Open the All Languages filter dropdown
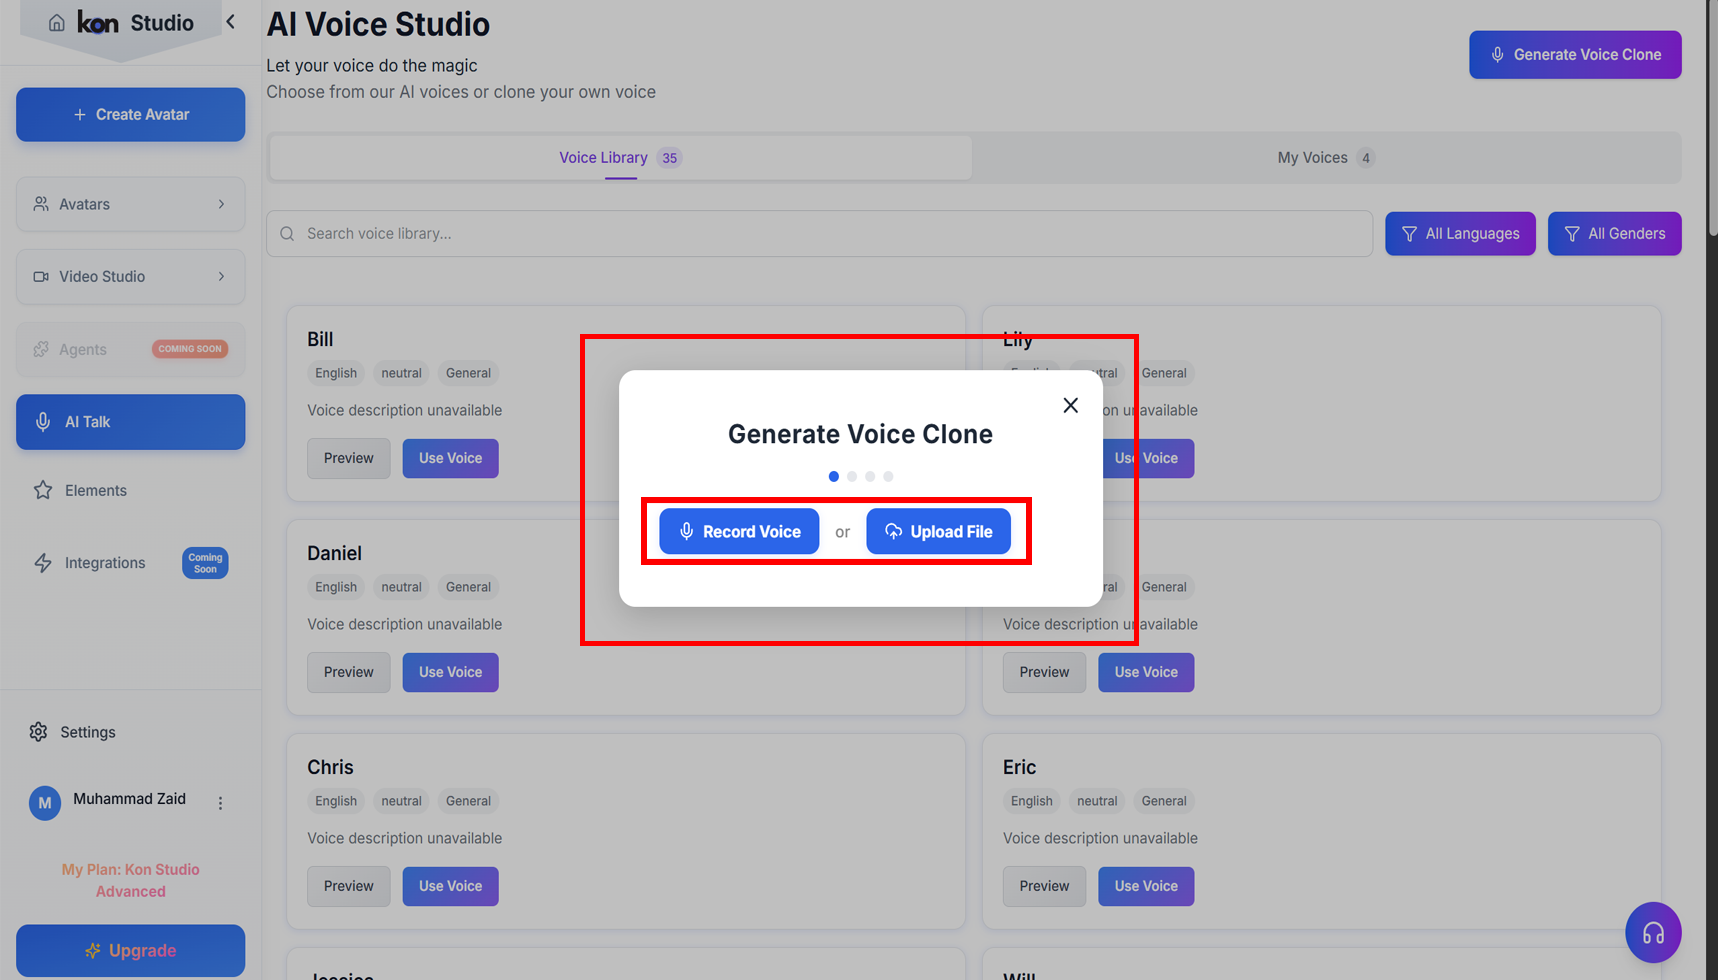The width and height of the screenshot is (1718, 980). 1459,234
